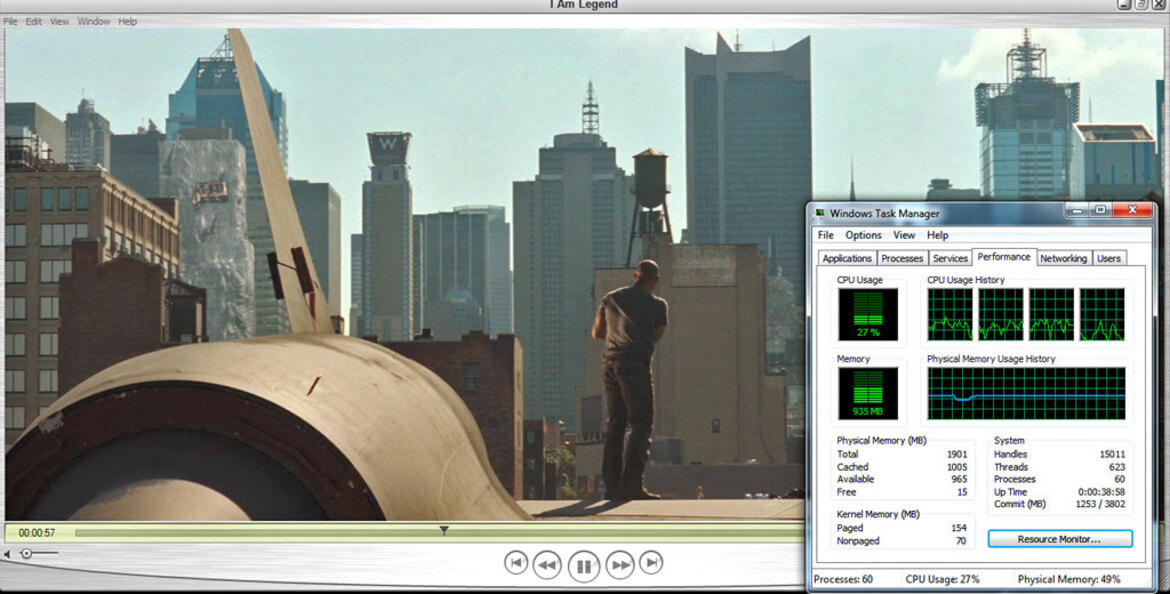Fast forward the movie playback
Screen dimensions: 1170x594
(620, 565)
